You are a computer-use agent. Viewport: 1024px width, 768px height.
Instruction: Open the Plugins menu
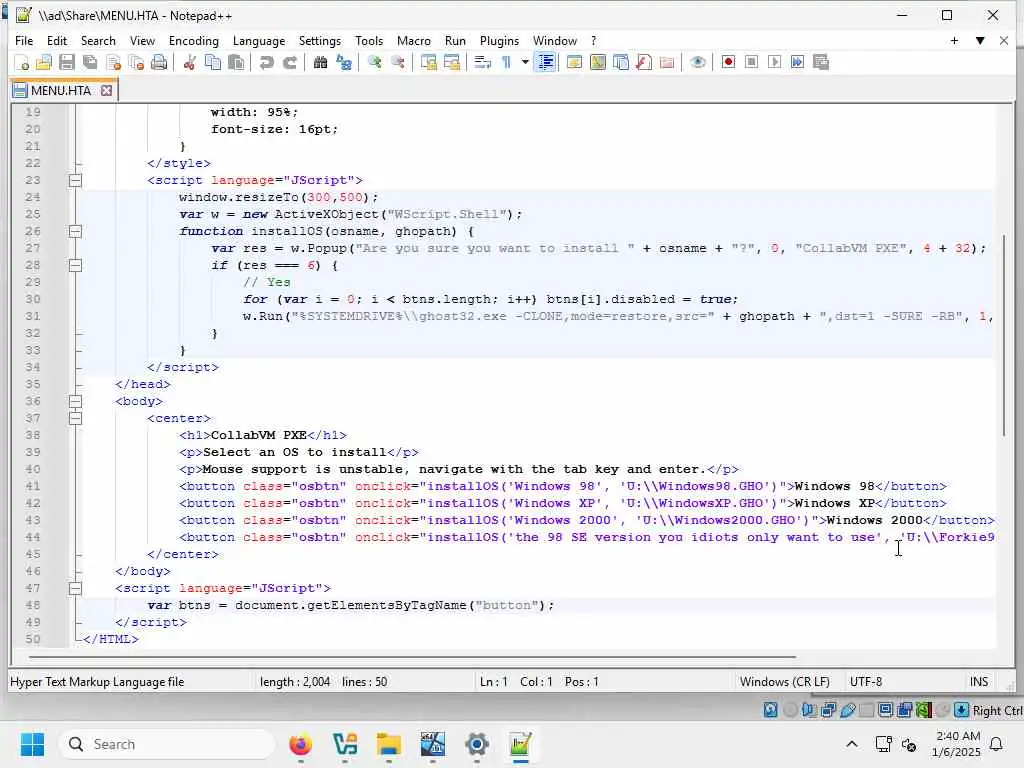[500, 40]
